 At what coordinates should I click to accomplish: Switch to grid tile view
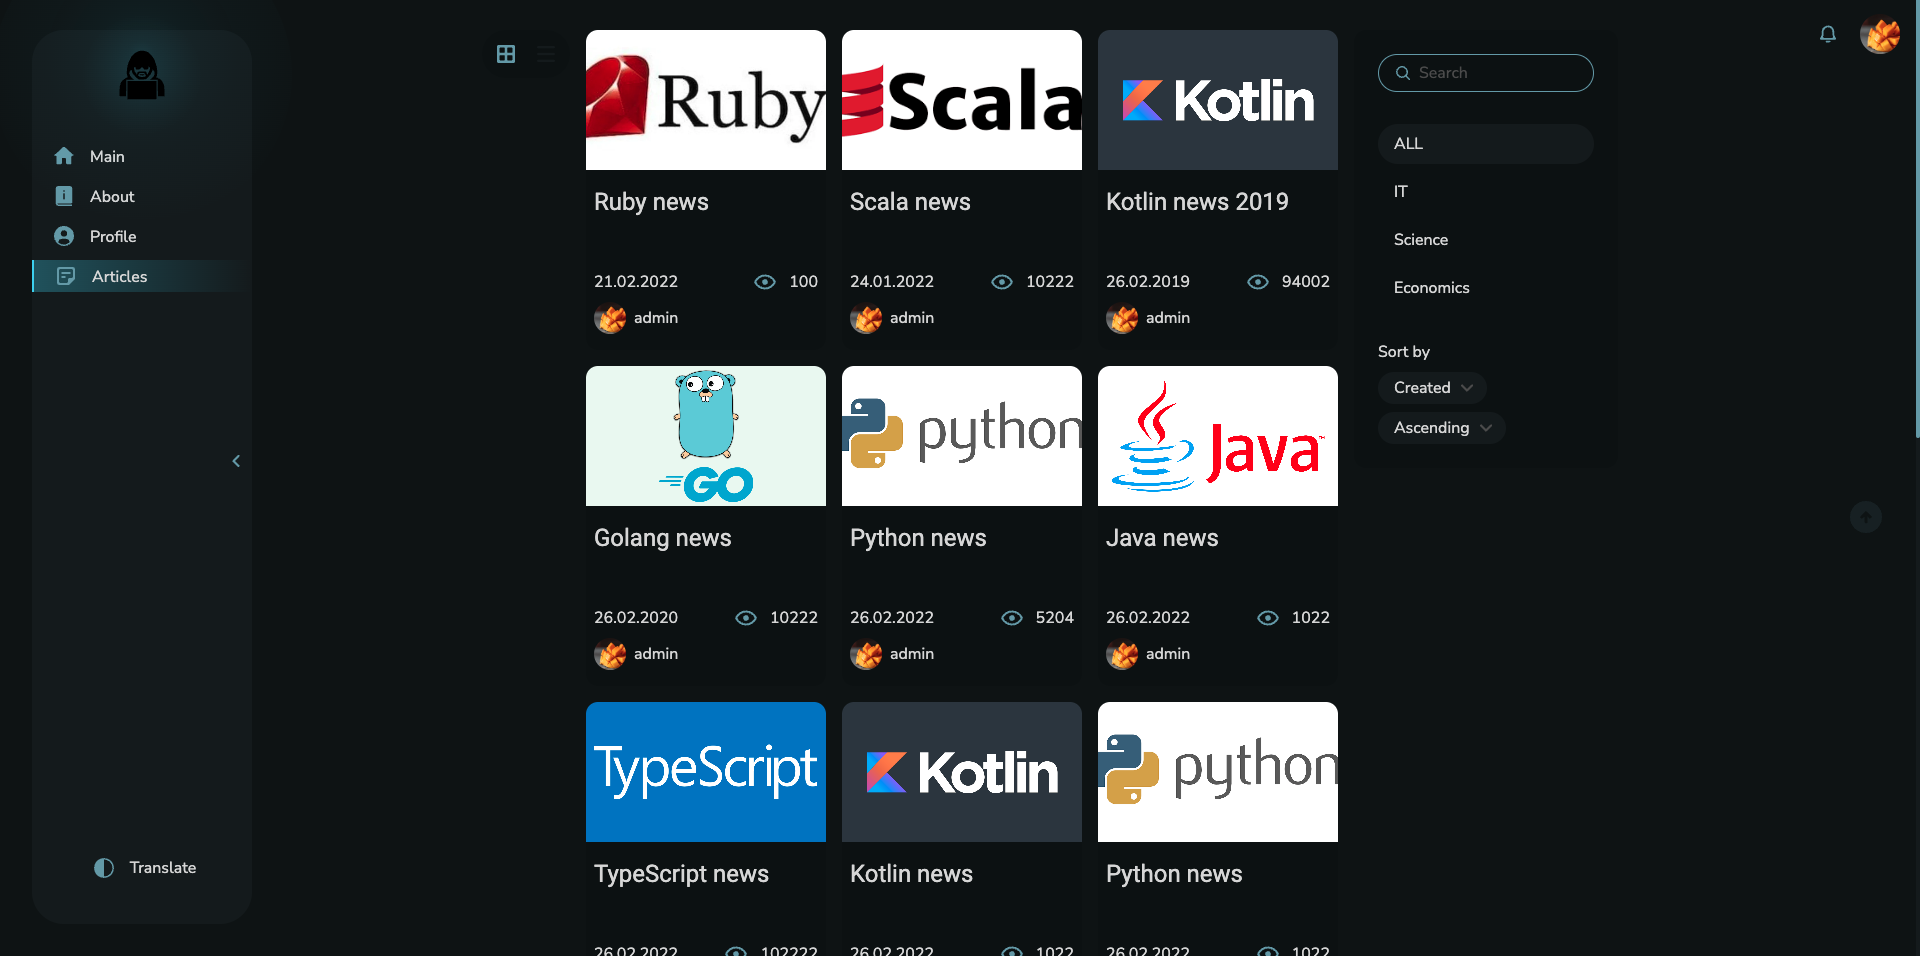click(x=506, y=54)
